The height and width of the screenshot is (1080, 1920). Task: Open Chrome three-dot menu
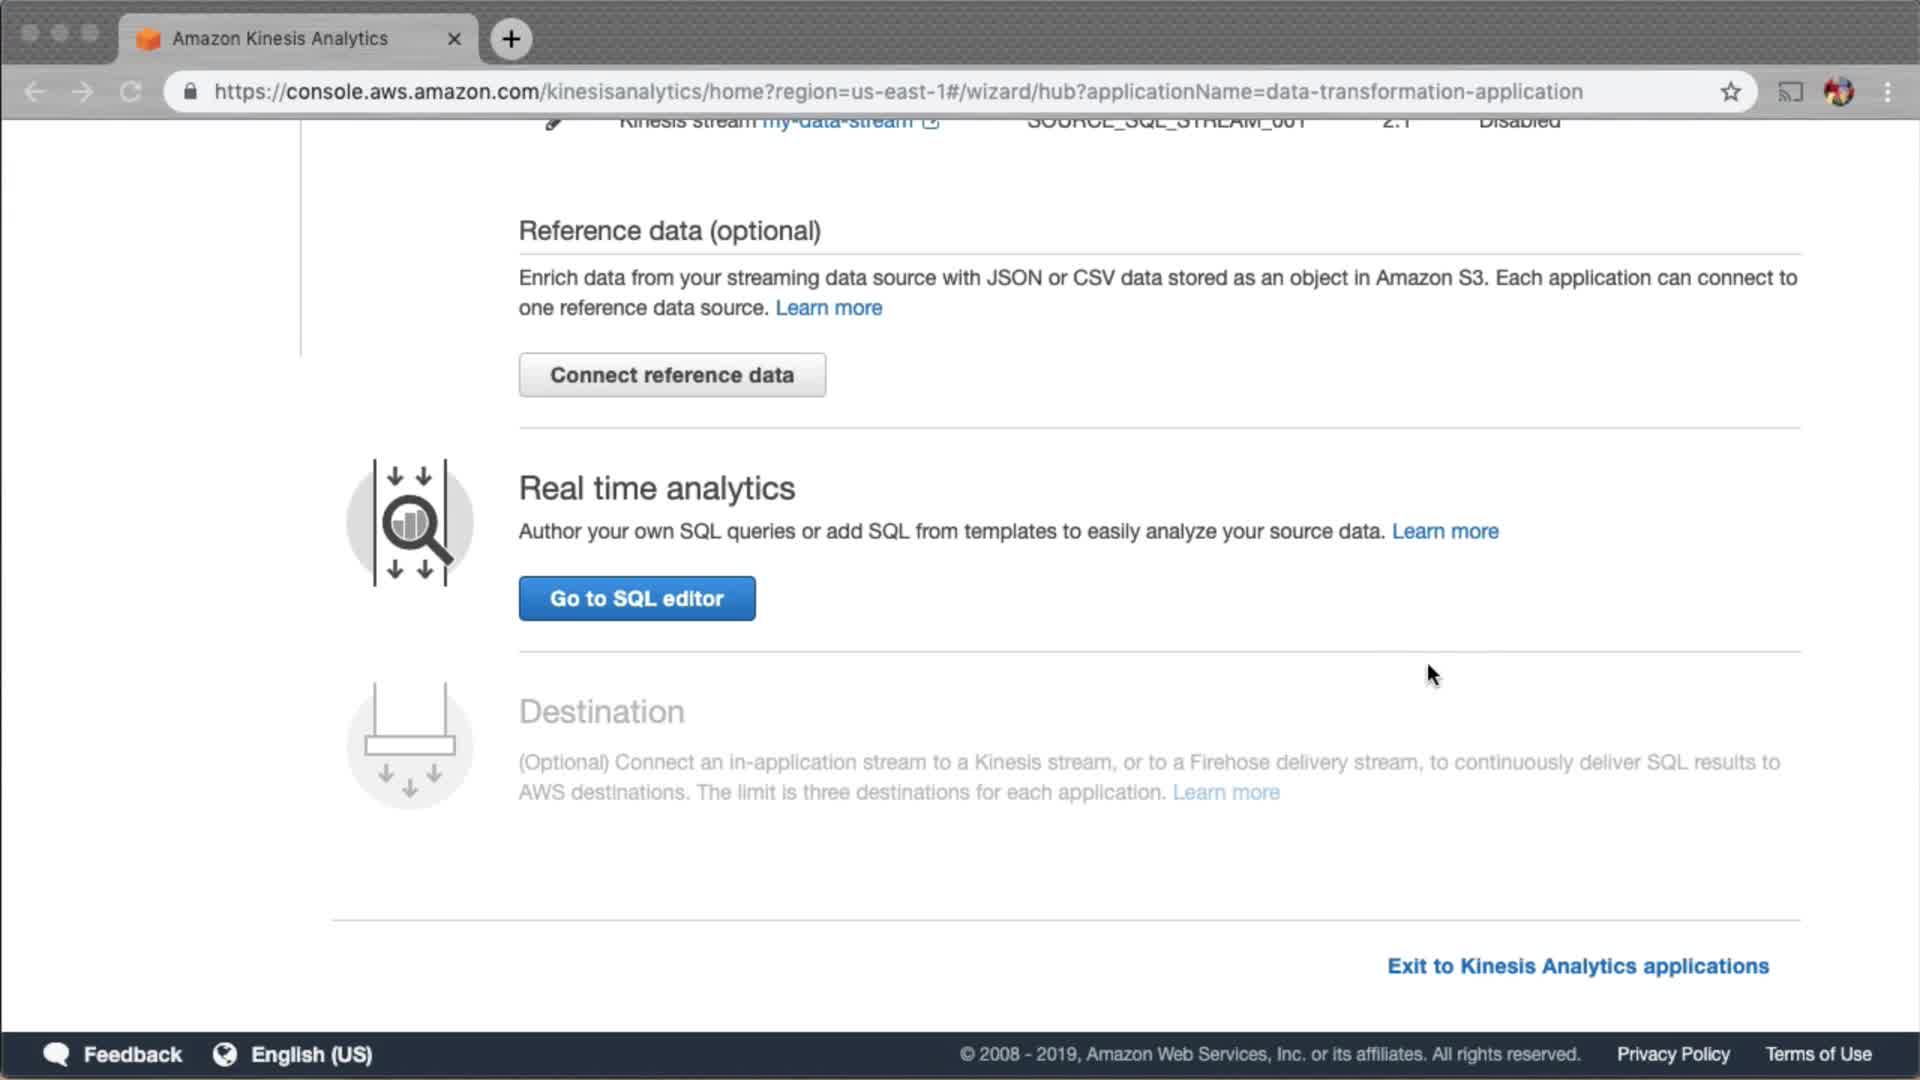pyautogui.click(x=1887, y=92)
